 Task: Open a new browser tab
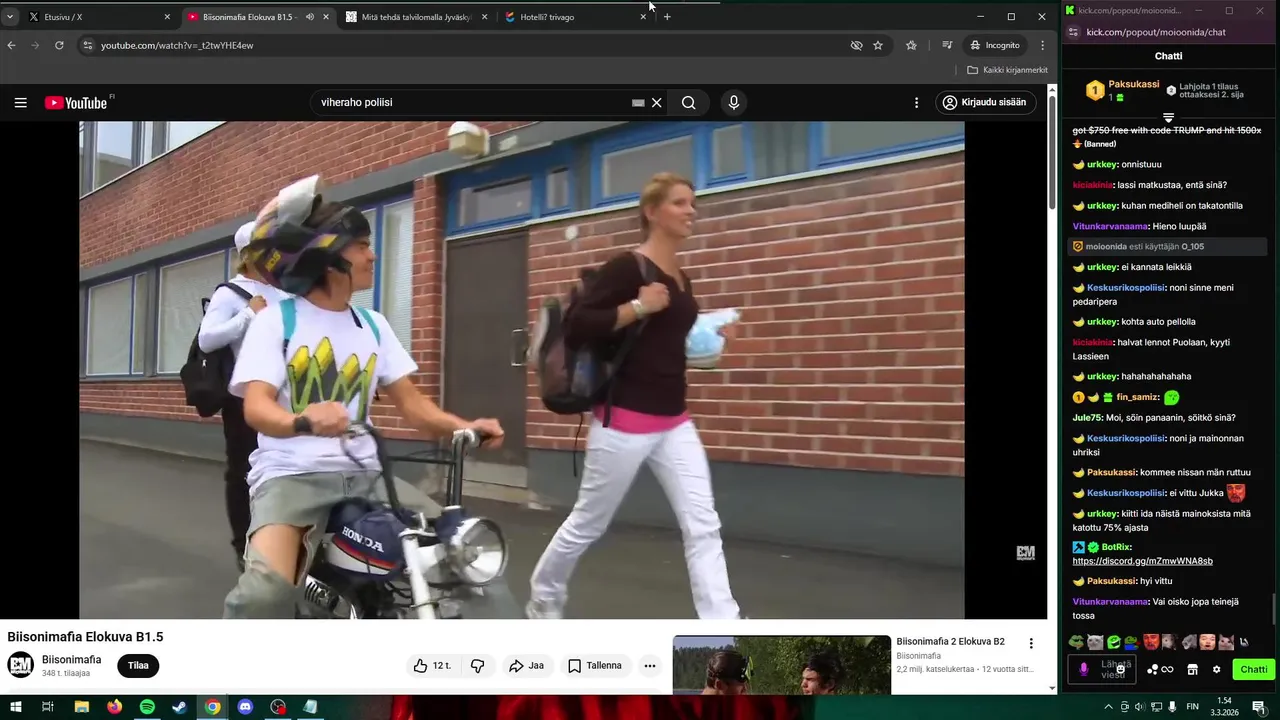(667, 17)
